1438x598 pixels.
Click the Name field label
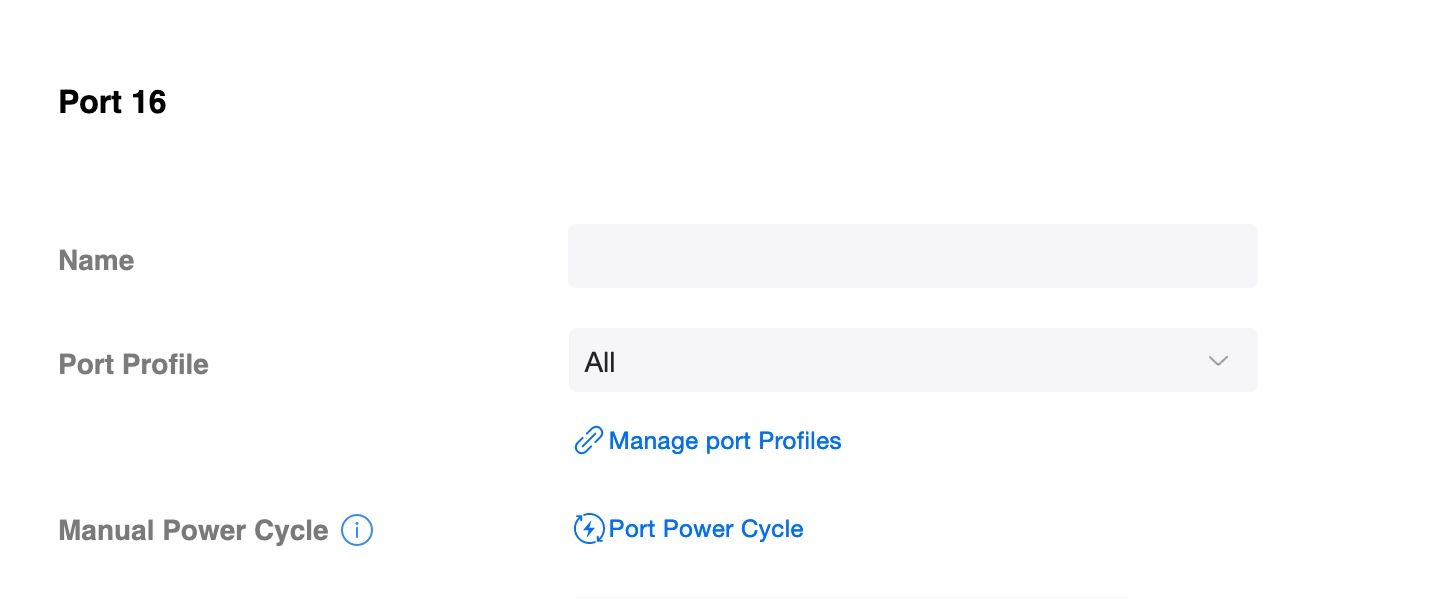point(96,260)
